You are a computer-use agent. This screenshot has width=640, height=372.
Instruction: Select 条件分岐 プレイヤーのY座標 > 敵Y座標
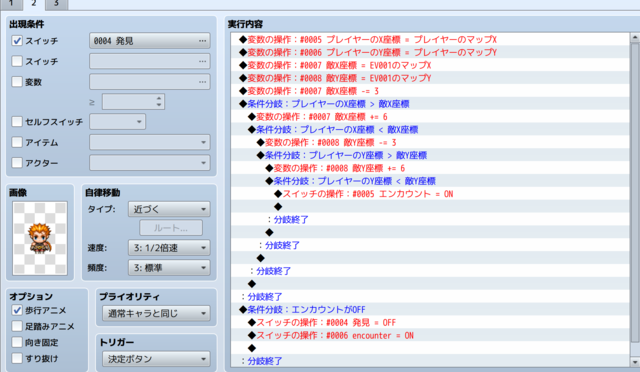point(430,155)
